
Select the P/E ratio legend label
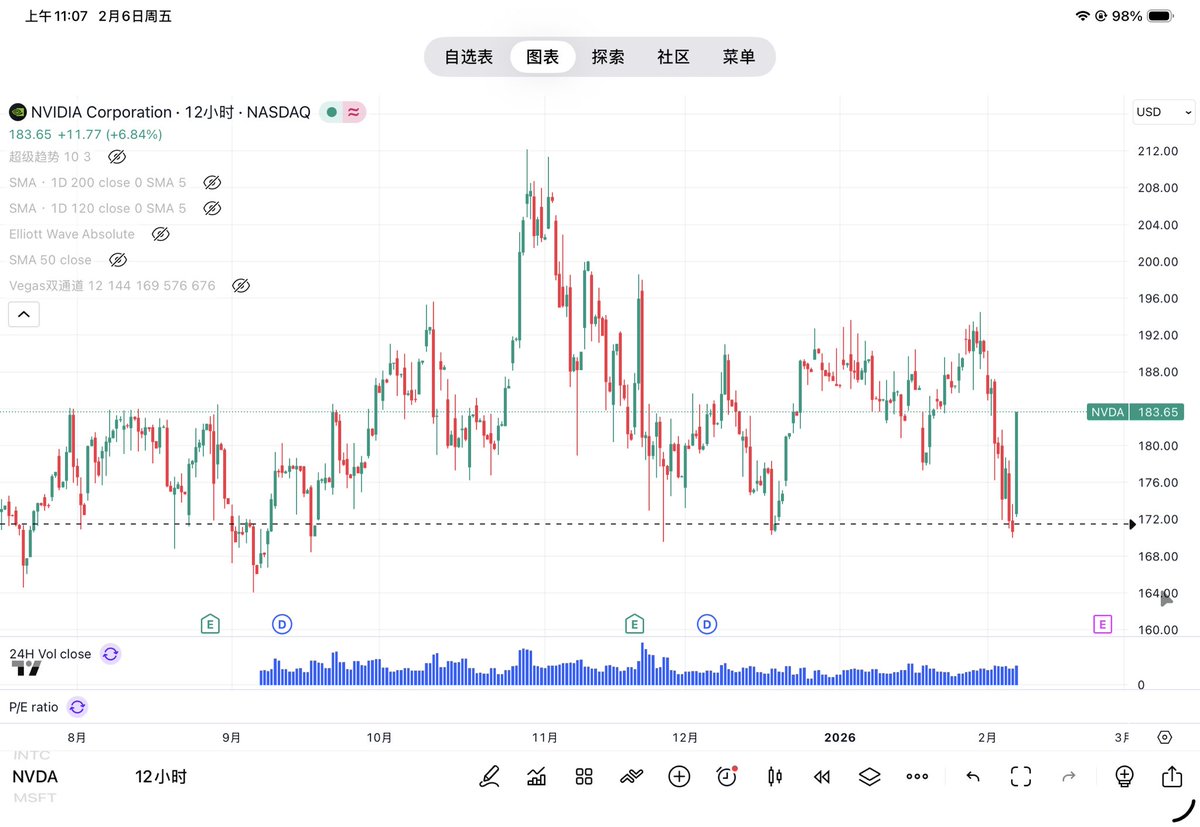click(x=34, y=707)
